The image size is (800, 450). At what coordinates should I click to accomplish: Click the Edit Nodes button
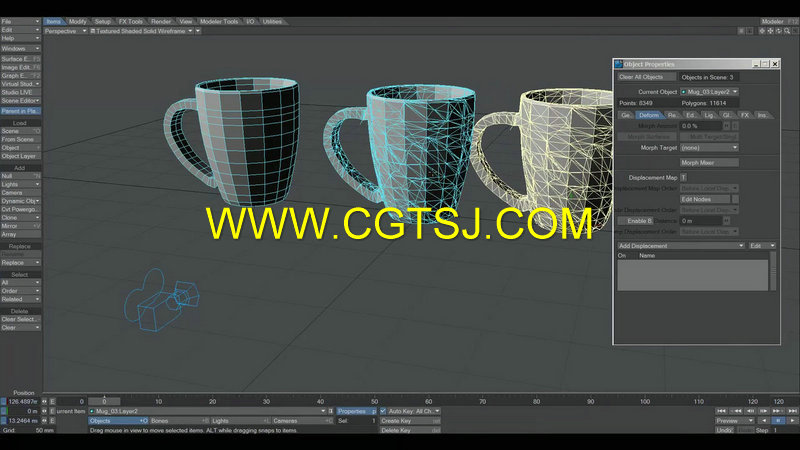tap(705, 199)
